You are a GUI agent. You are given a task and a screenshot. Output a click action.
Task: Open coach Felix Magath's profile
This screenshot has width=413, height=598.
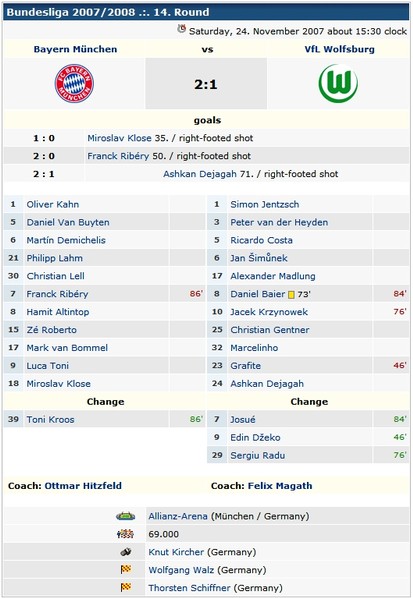(x=280, y=486)
